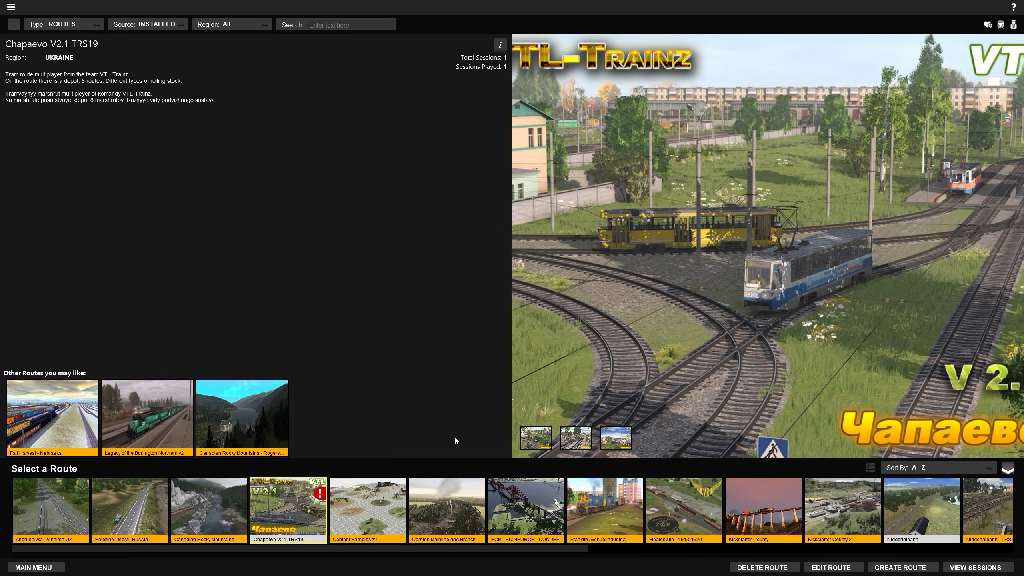Open the Region filter dropdown
This screenshot has width=1024, height=576.
(x=231, y=24)
